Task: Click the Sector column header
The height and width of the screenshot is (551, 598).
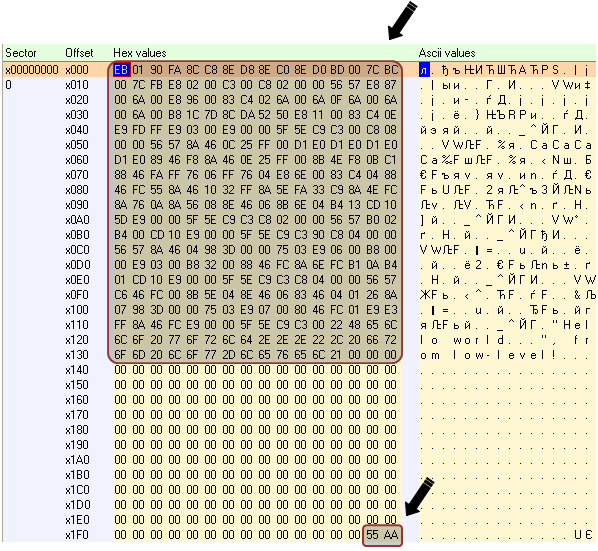Action: pyautogui.click(x=21, y=53)
